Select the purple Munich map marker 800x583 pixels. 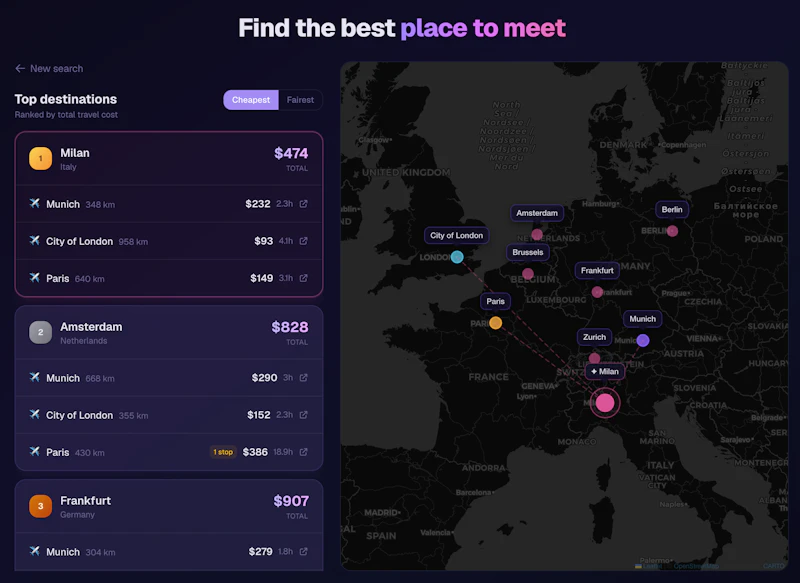coord(643,340)
